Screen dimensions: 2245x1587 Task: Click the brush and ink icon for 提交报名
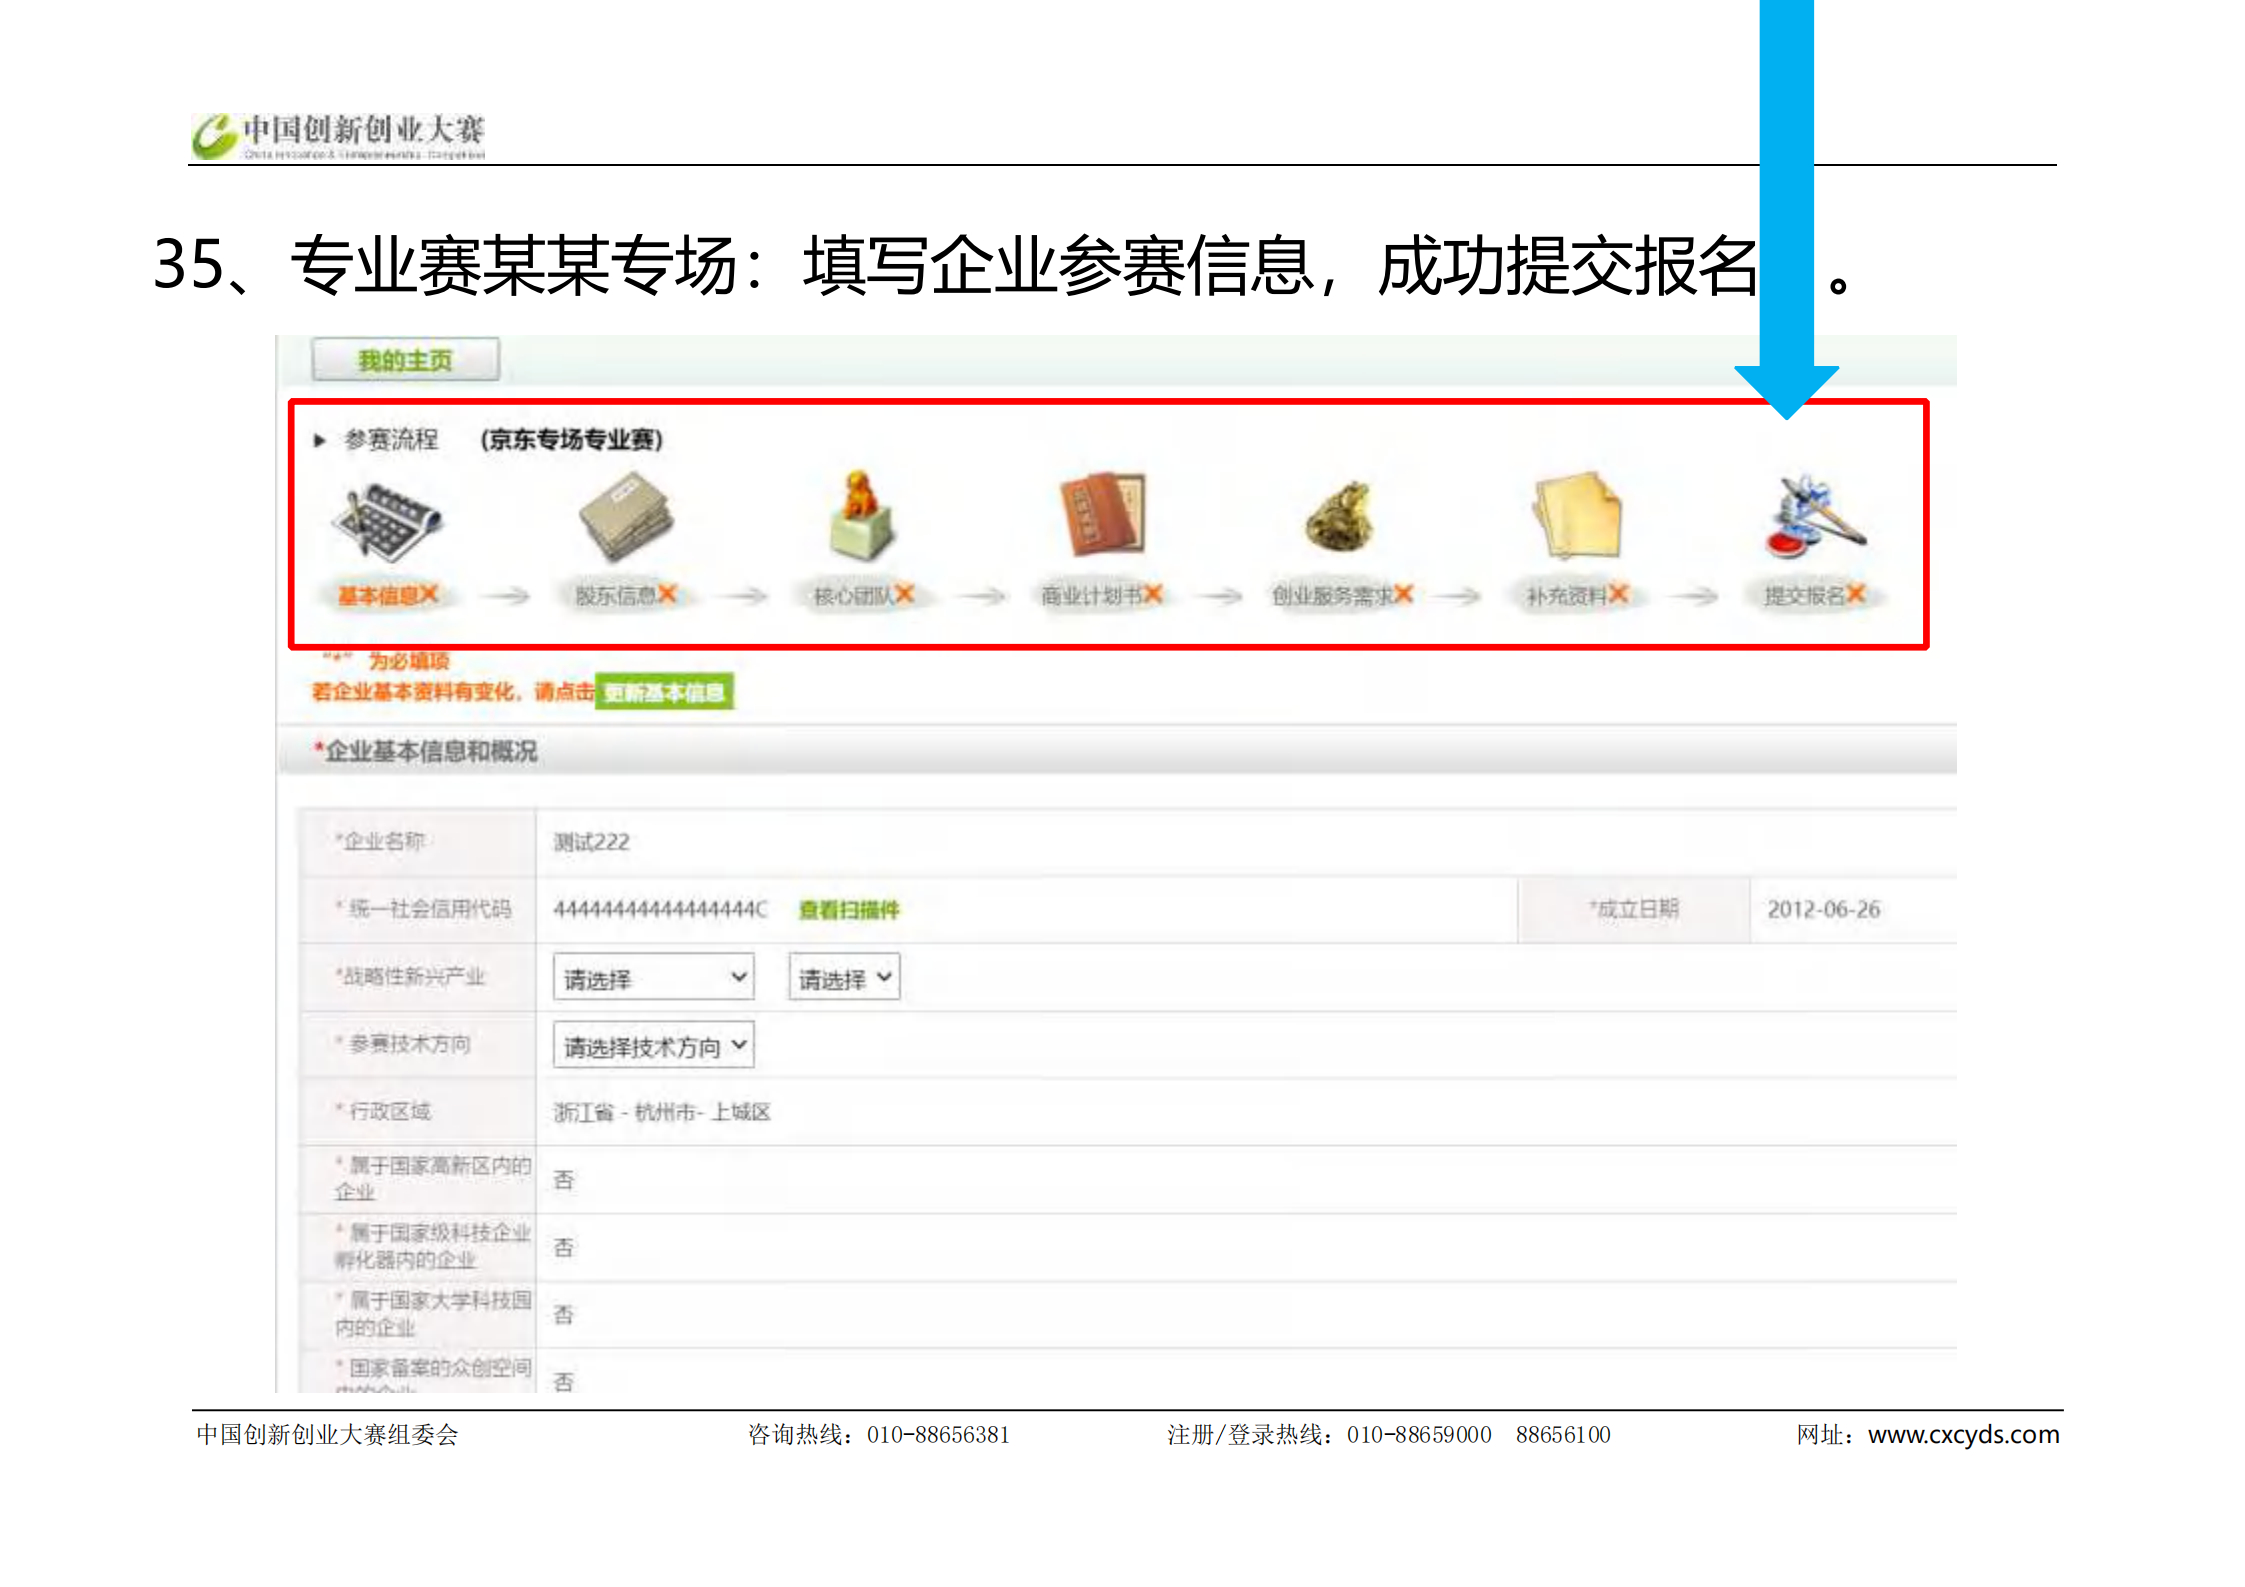(x=1814, y=516)
